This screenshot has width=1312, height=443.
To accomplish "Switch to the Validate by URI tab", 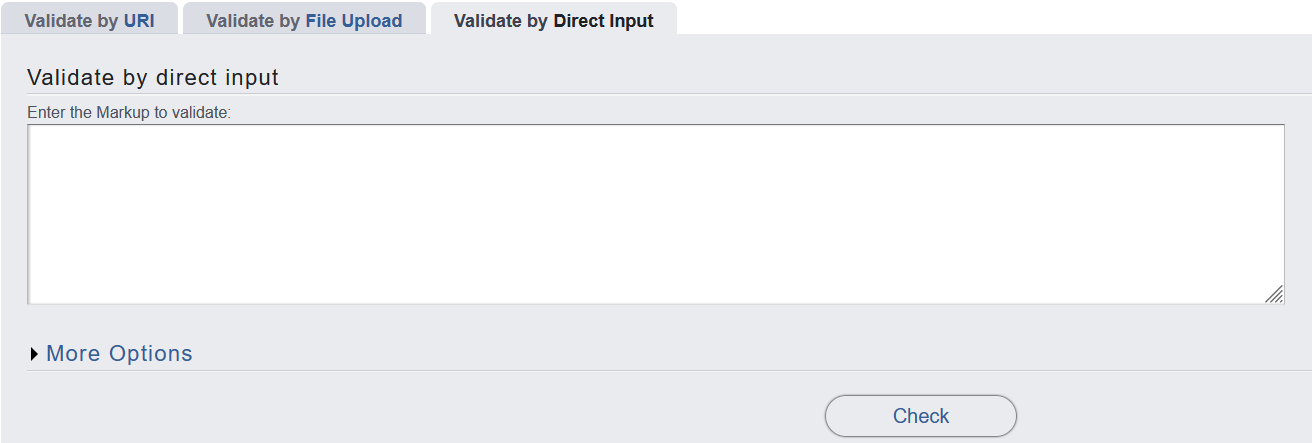I will 89,20.
